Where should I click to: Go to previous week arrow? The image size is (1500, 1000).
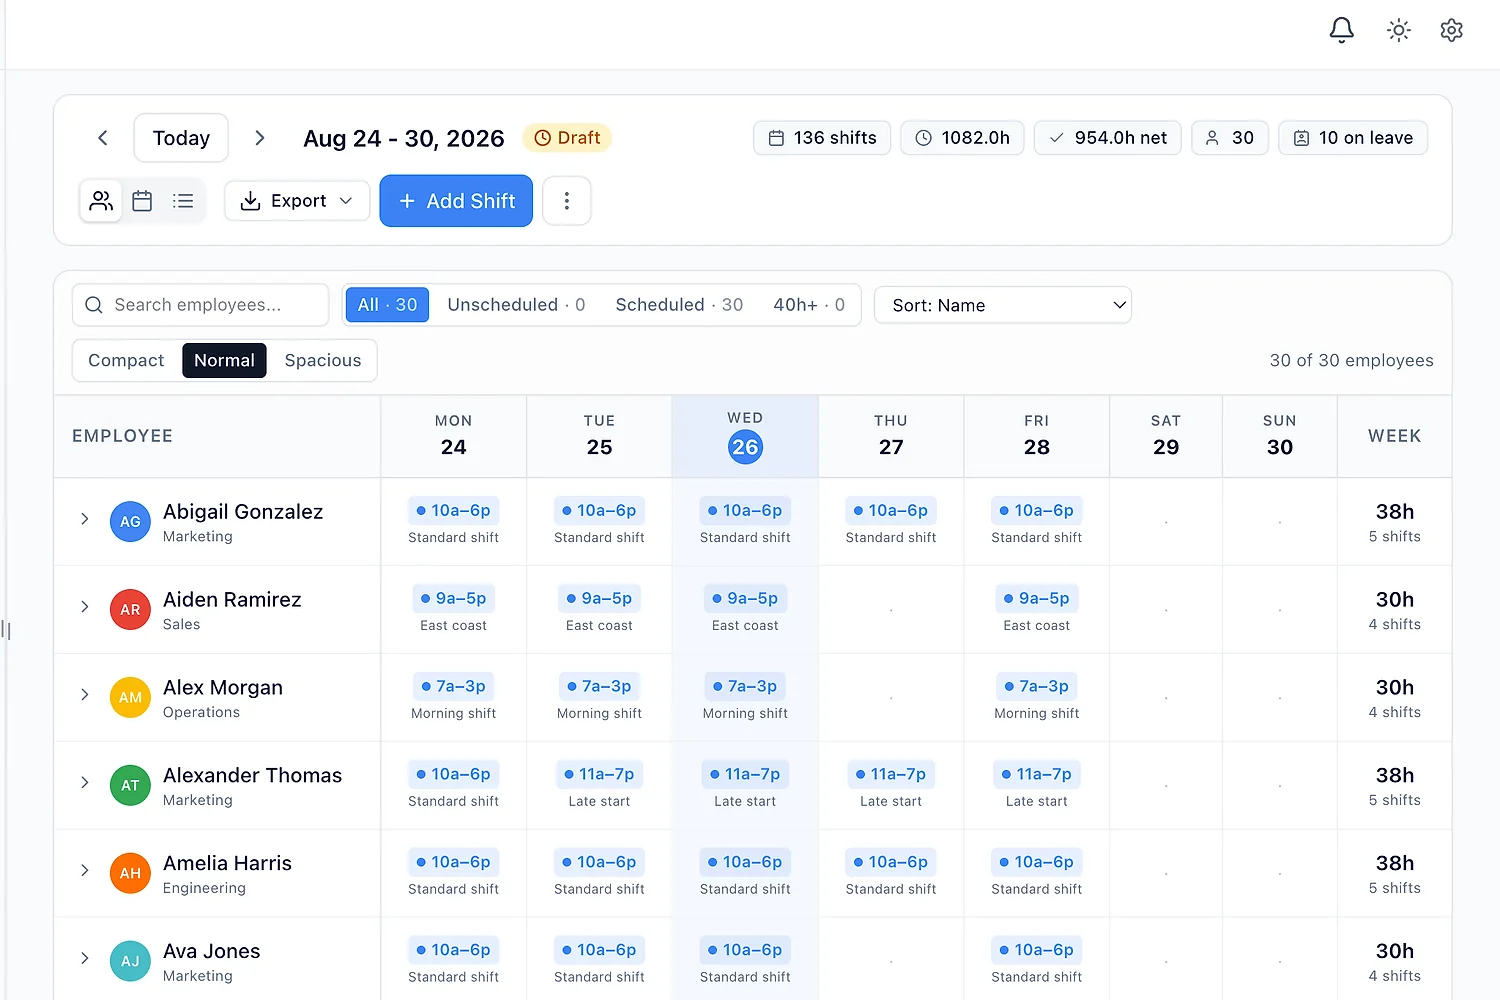click(x=102, y=138)
